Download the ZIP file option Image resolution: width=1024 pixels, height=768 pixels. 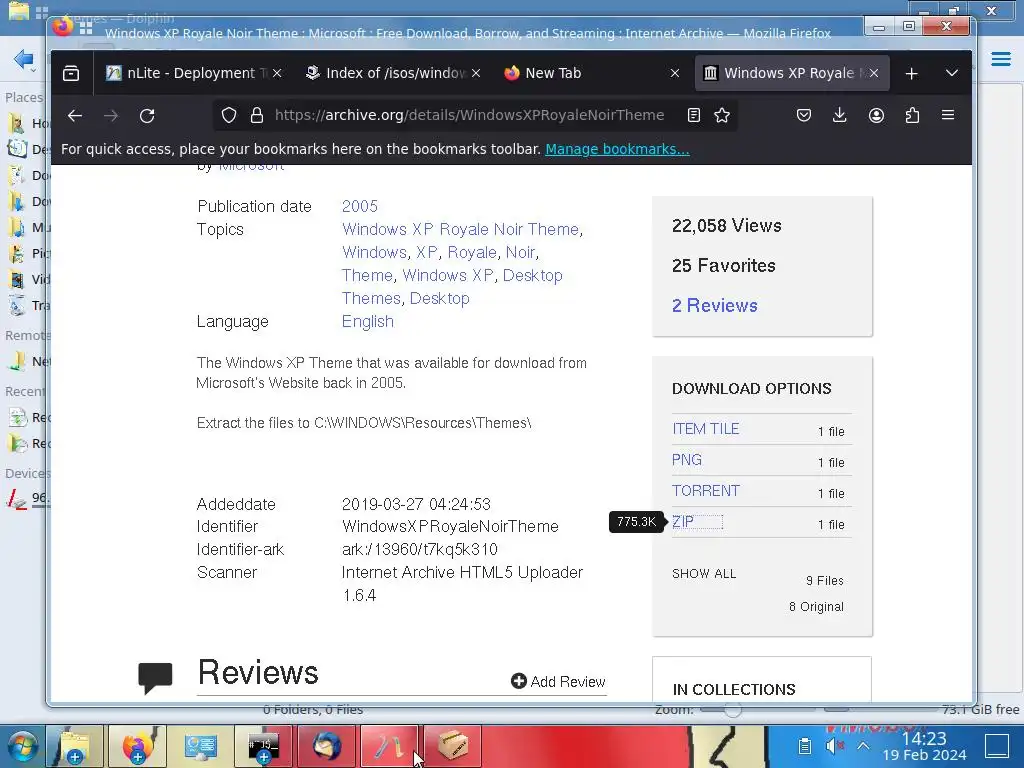pyautogui.click(x=683, y=522)
